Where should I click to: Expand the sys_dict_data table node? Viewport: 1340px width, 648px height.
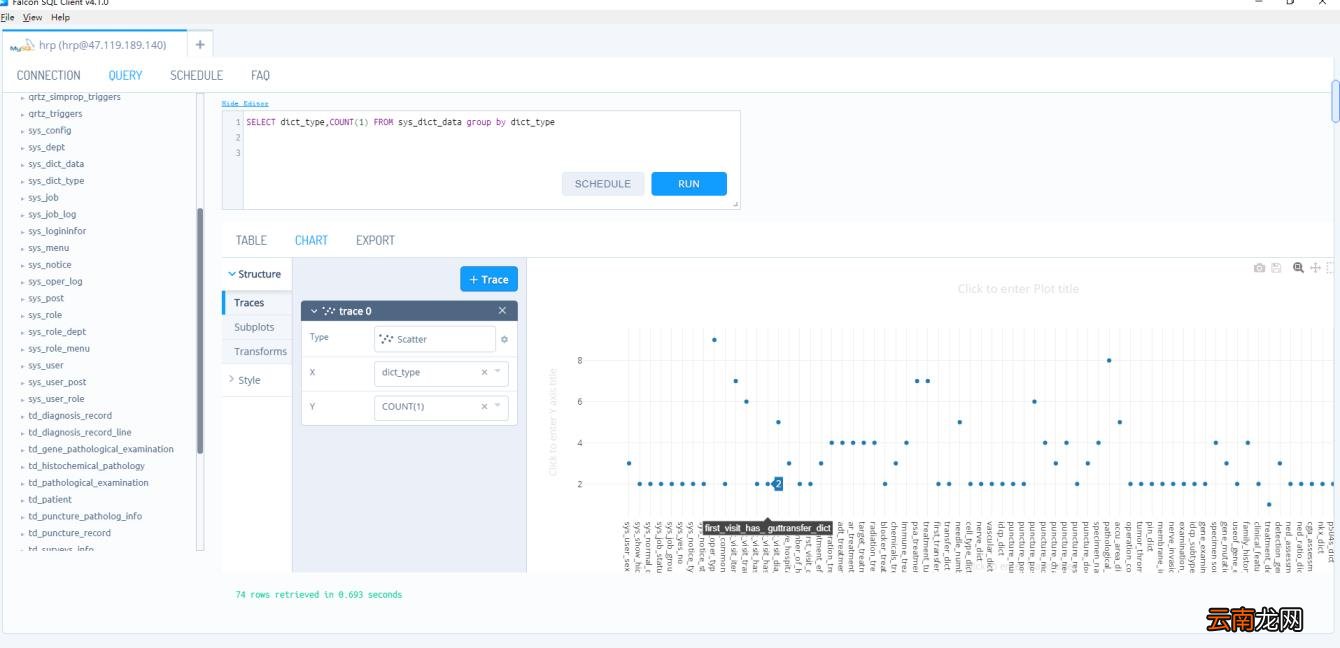click(22, 164)
